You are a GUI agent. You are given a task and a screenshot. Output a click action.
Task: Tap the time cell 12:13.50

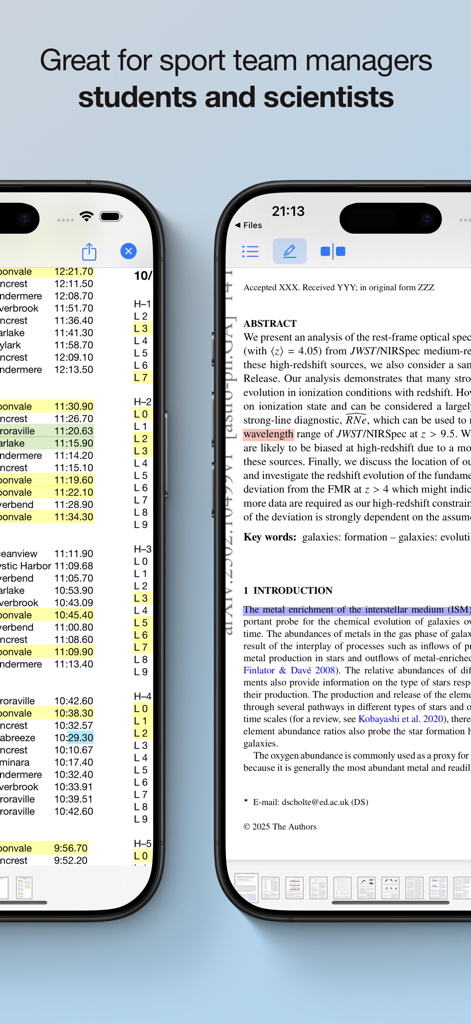[74, 370]
